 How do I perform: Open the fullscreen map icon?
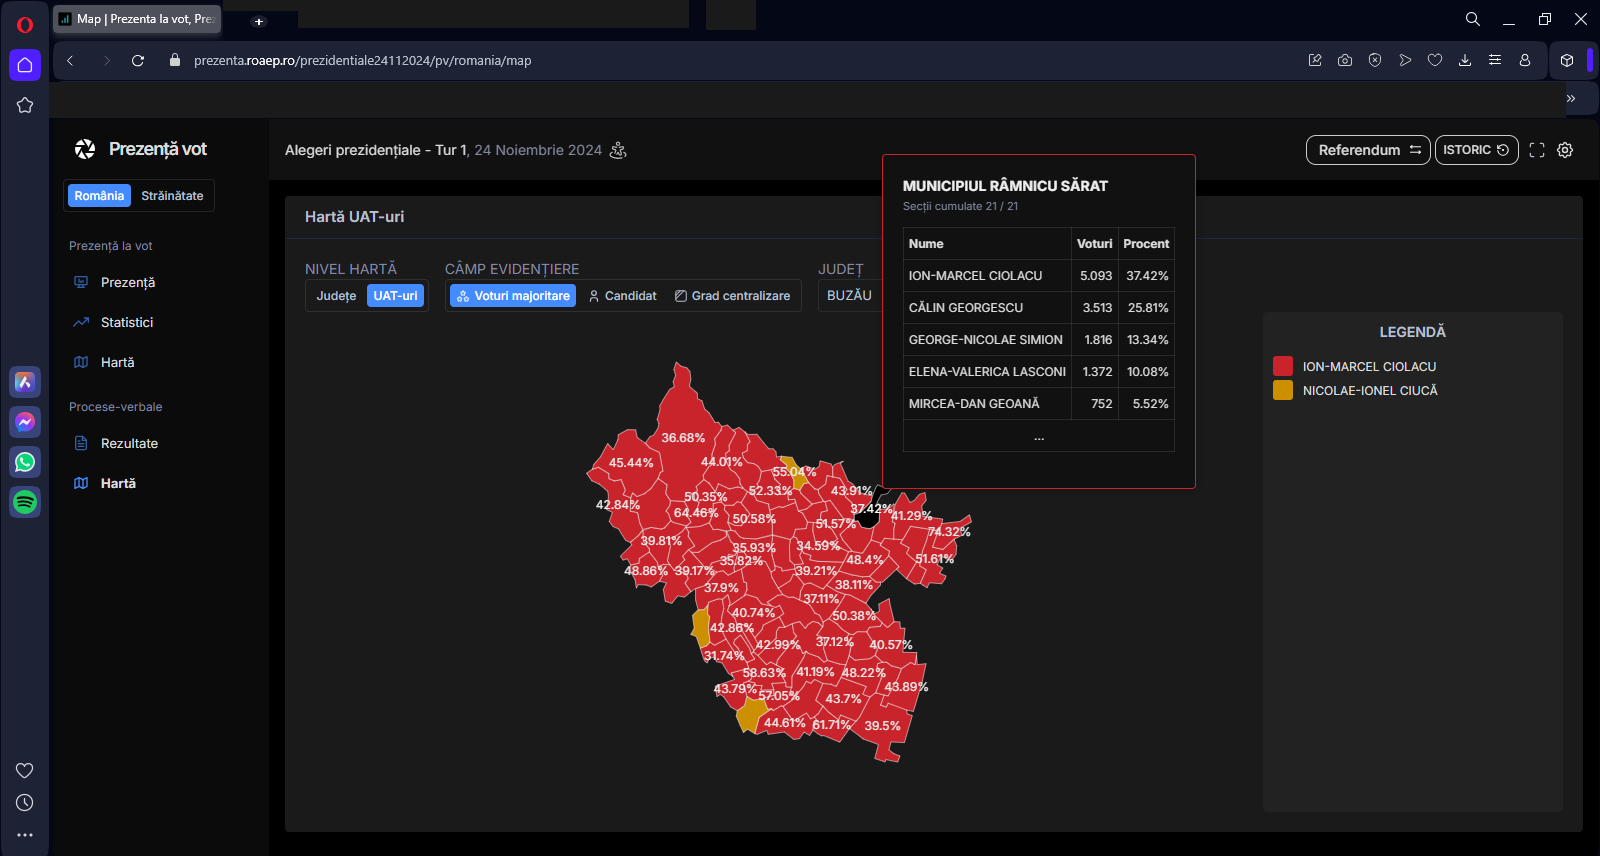coord(1537,150)
